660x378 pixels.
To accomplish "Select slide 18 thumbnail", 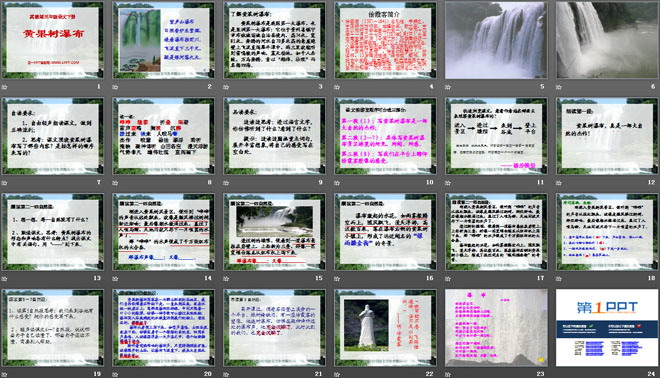I will (x=607, y=232).
